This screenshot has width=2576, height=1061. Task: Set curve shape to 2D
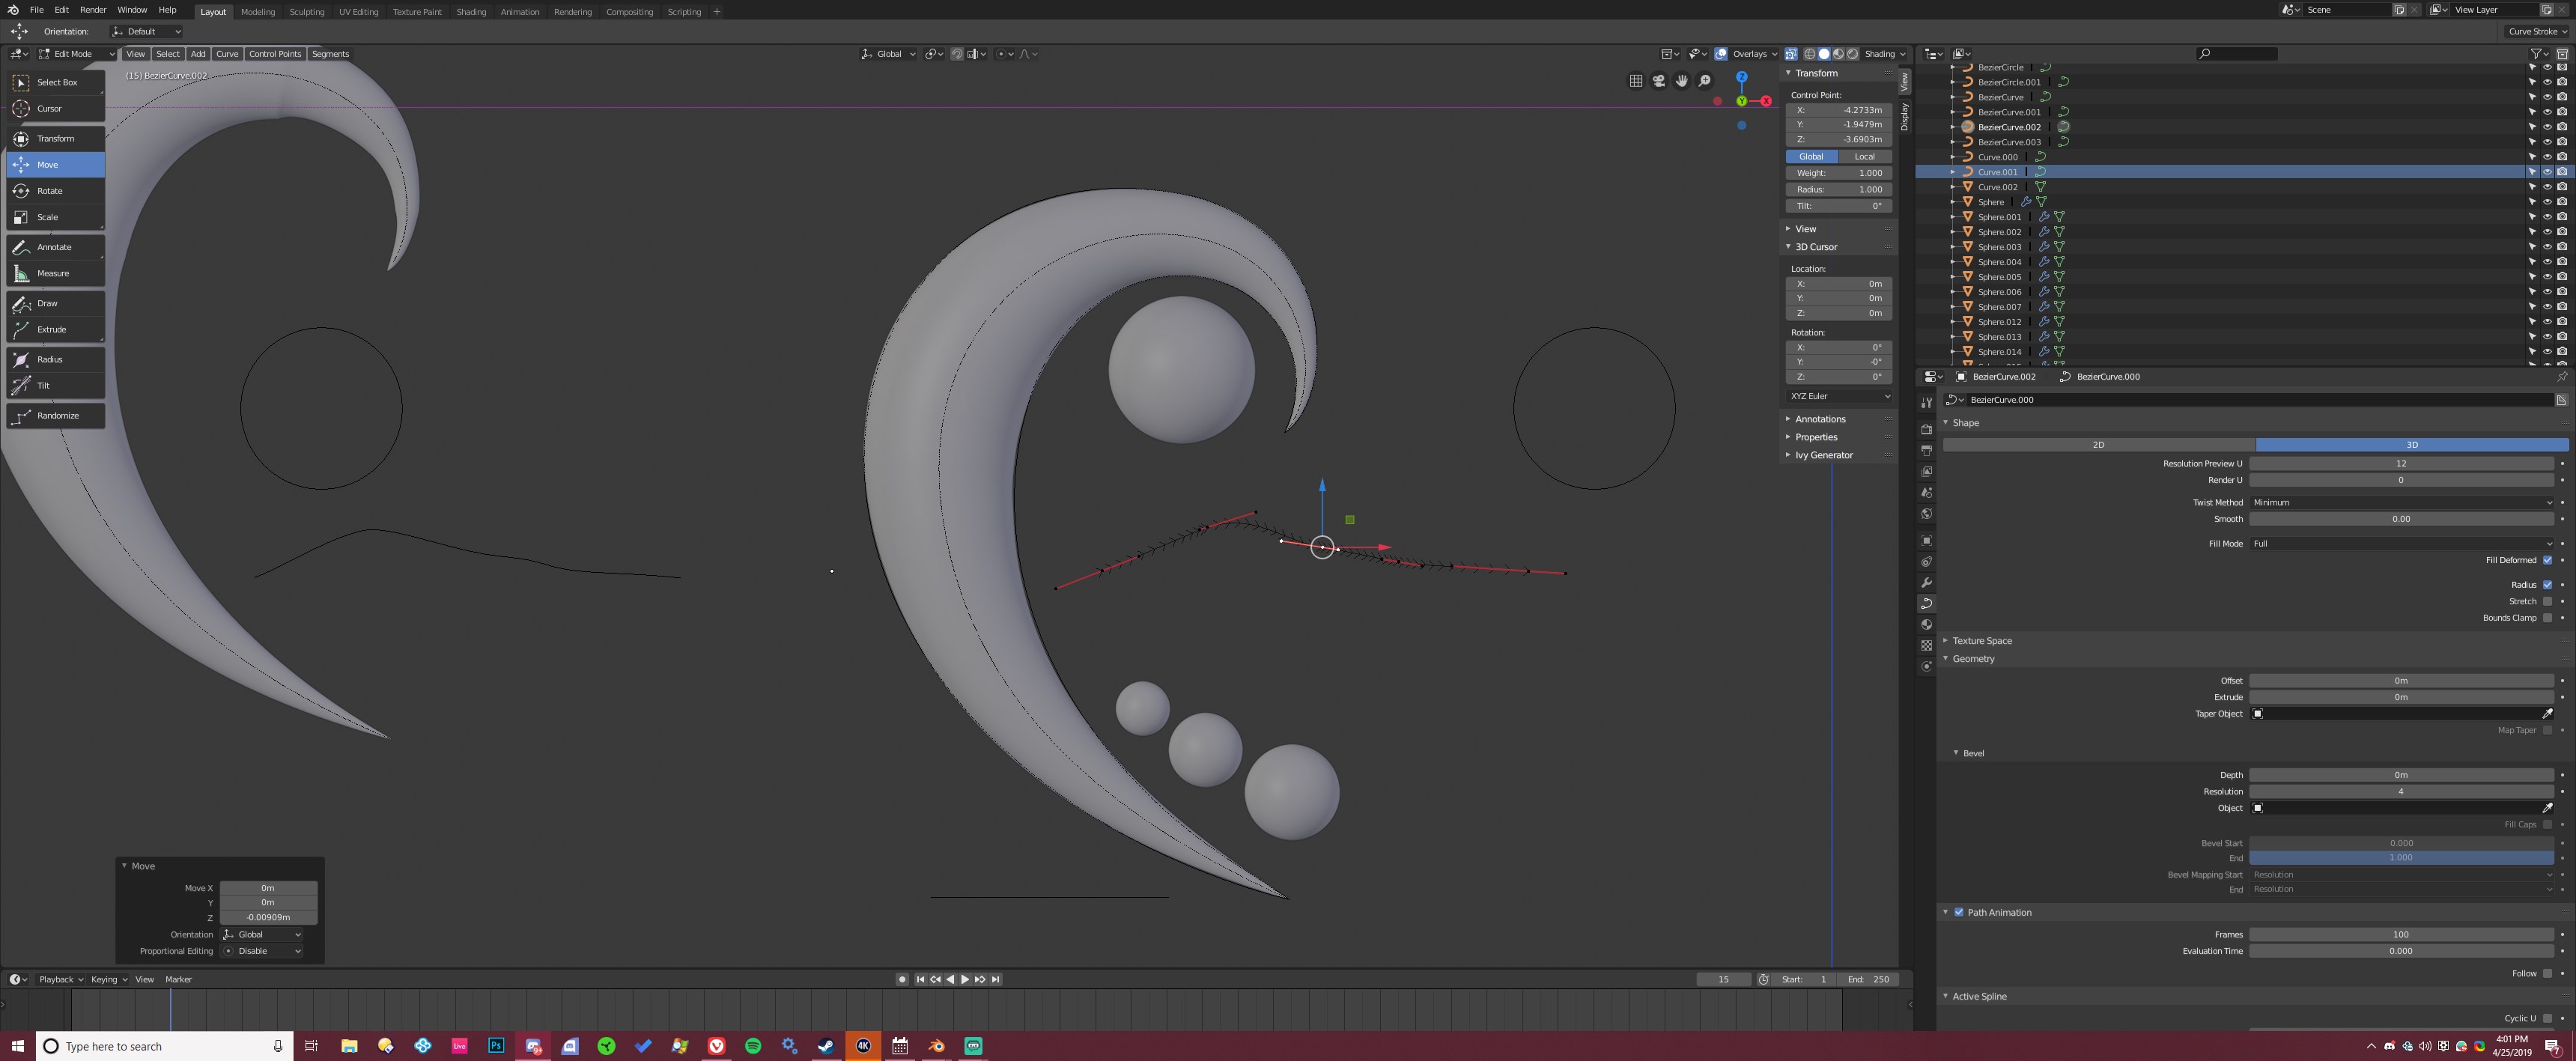click(x=2098, y=444)
